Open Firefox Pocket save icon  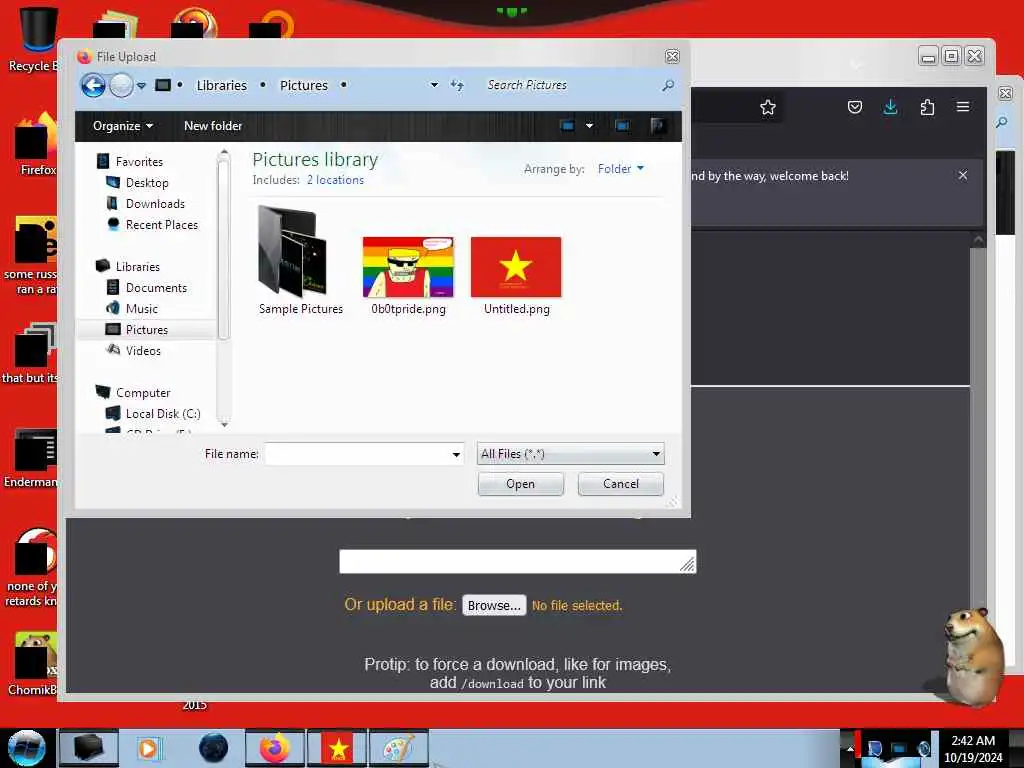pos(854,107)
